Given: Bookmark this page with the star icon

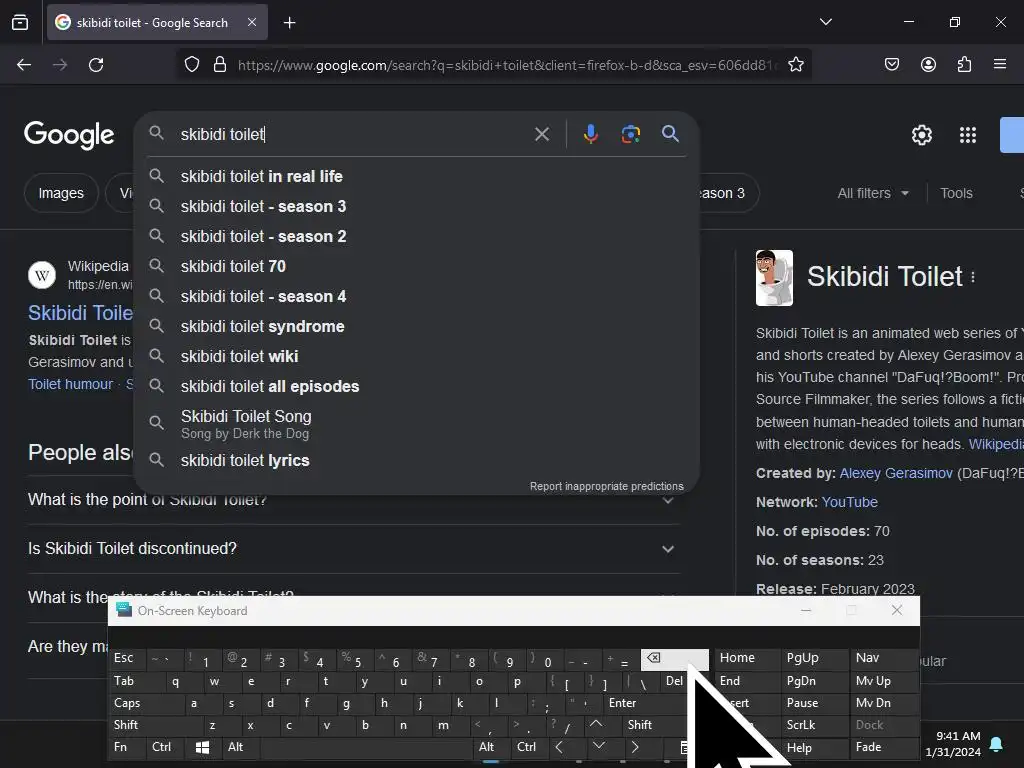Looking at the screenshot, I should click(795, 65).
